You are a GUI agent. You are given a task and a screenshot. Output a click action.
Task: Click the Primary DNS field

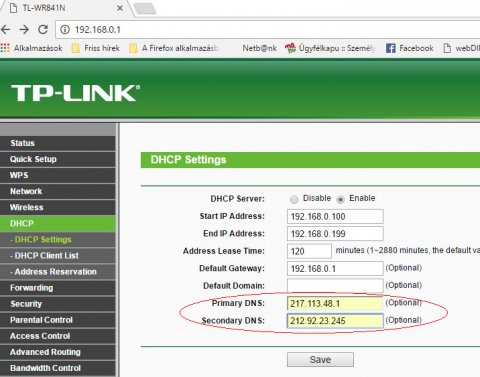coord(335,303)
